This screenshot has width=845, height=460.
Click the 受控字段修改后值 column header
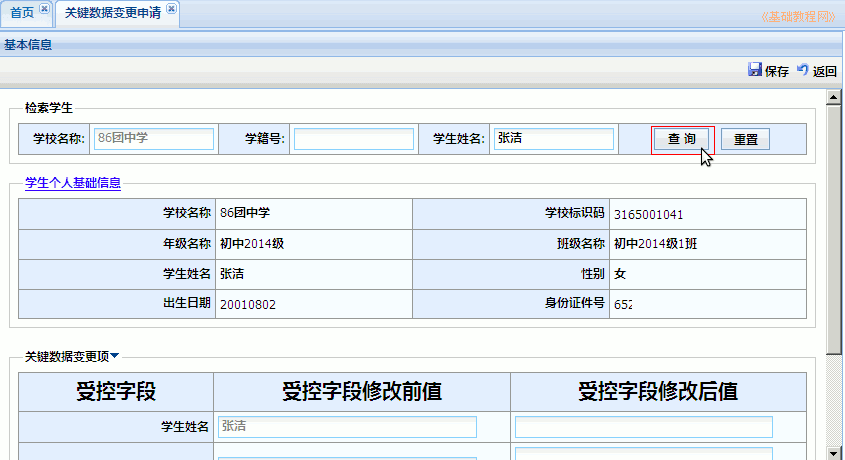point(658,392)
